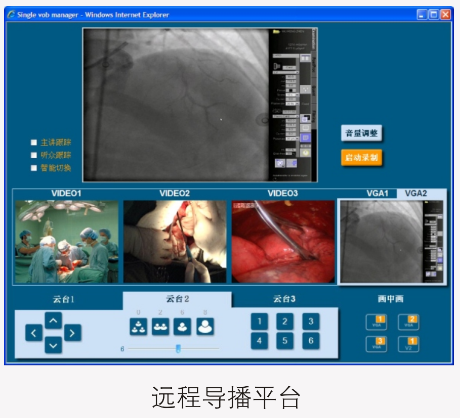Click the pan left arrow button

click(34, 333)
